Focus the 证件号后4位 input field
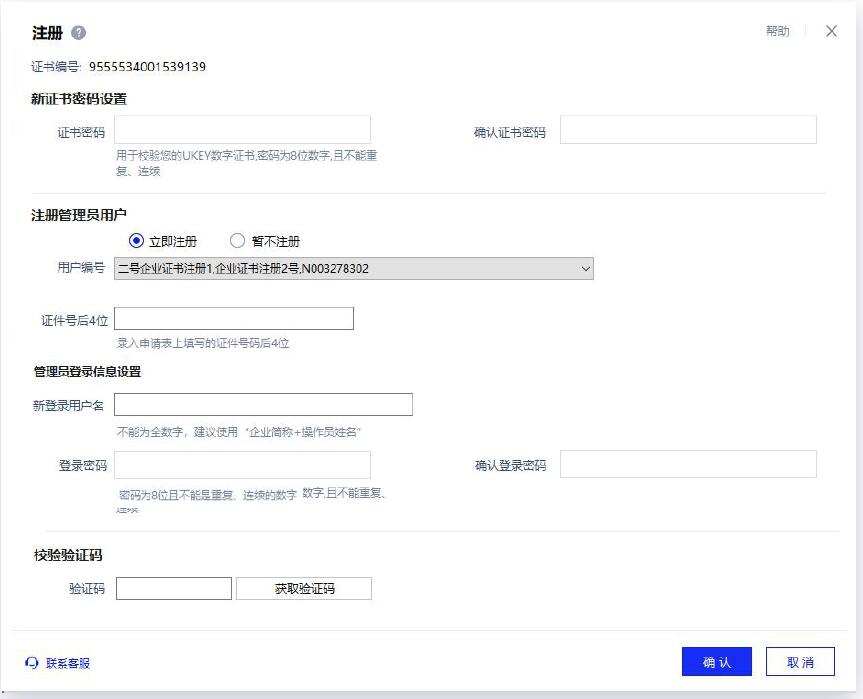 233,319
